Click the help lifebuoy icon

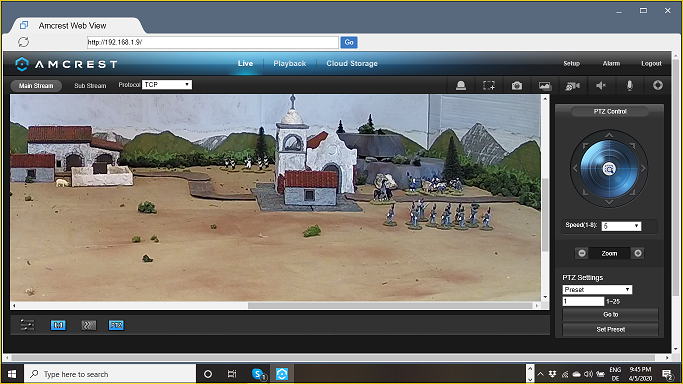658,85
